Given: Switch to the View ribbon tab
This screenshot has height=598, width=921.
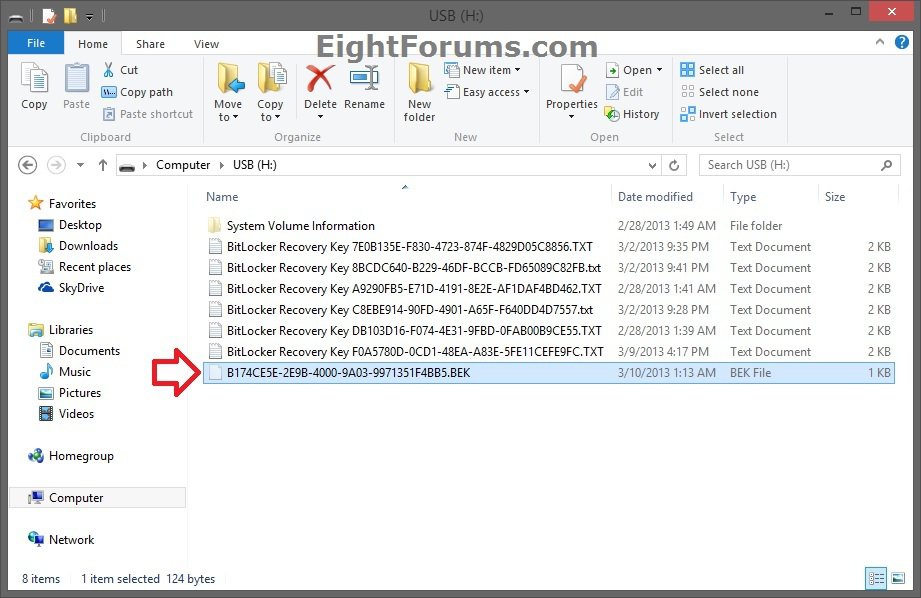Looking at the screenshot, I should click(206, 43).
